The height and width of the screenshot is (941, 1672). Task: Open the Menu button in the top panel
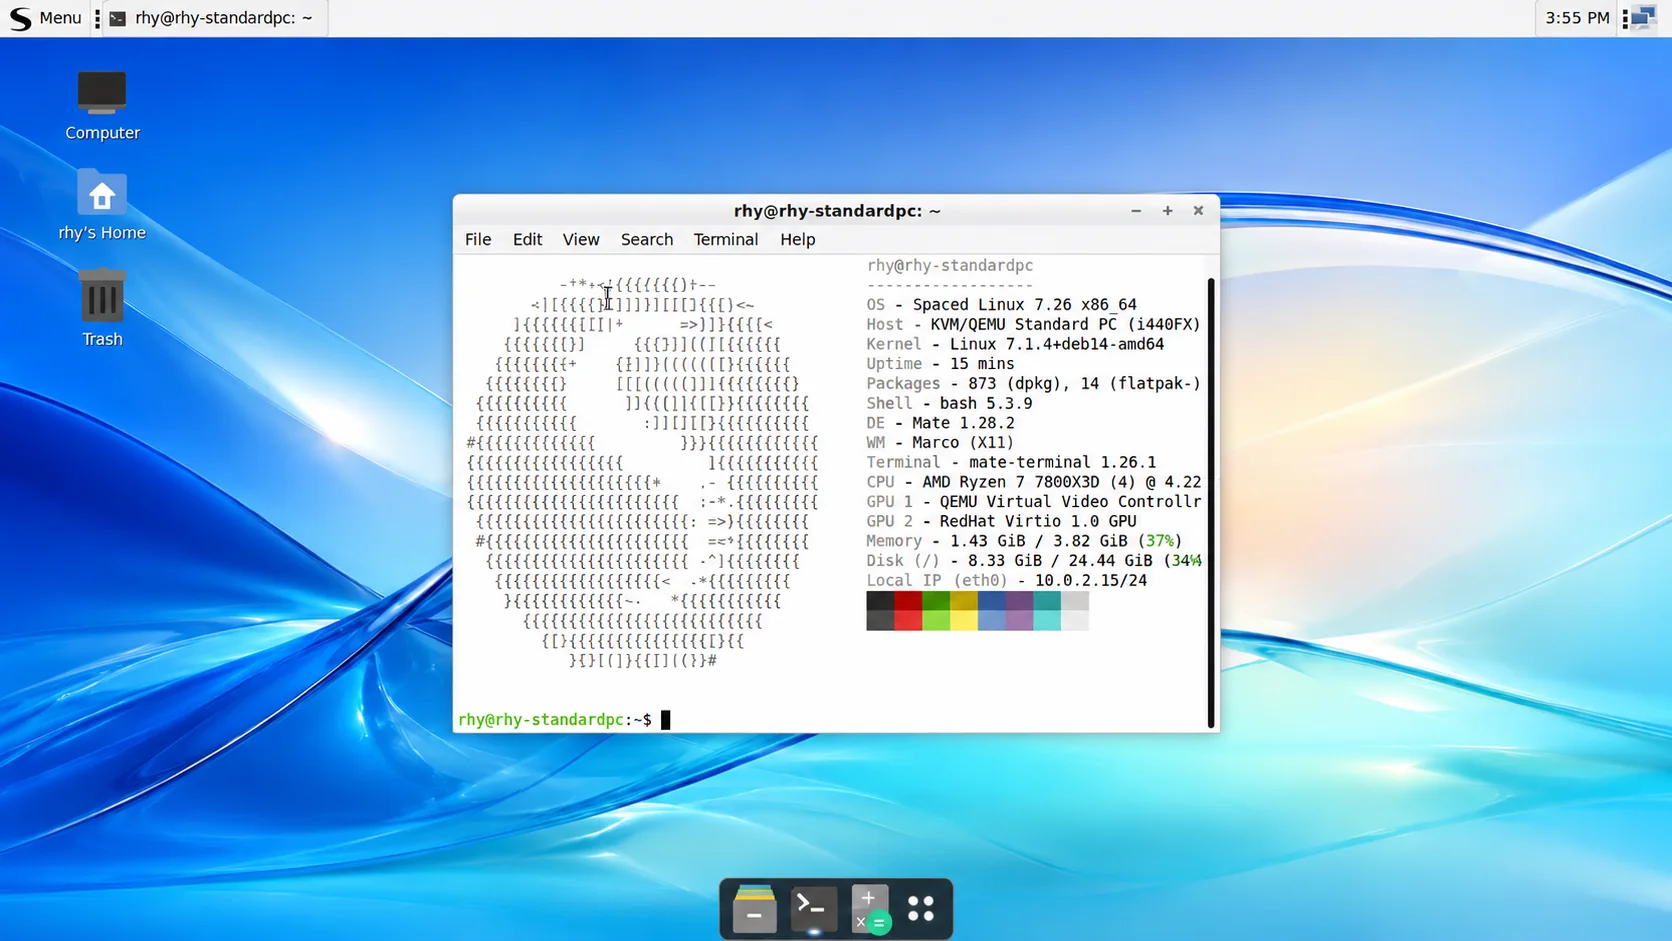tap(46, 18)
